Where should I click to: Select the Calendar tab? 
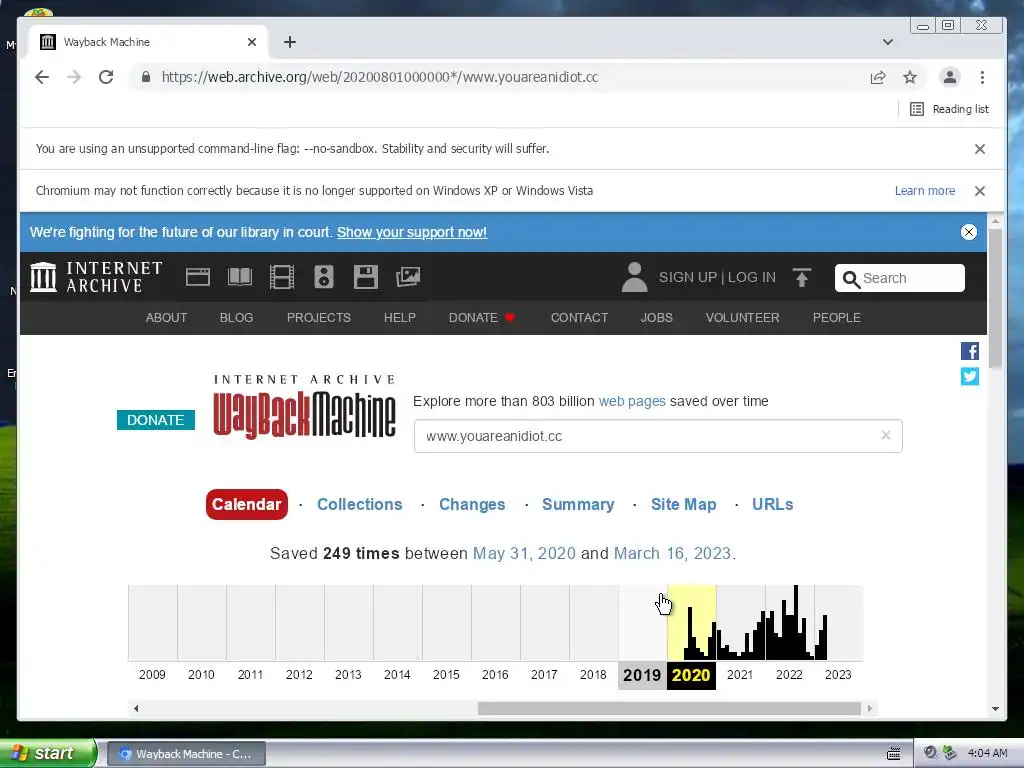point(246,504)
